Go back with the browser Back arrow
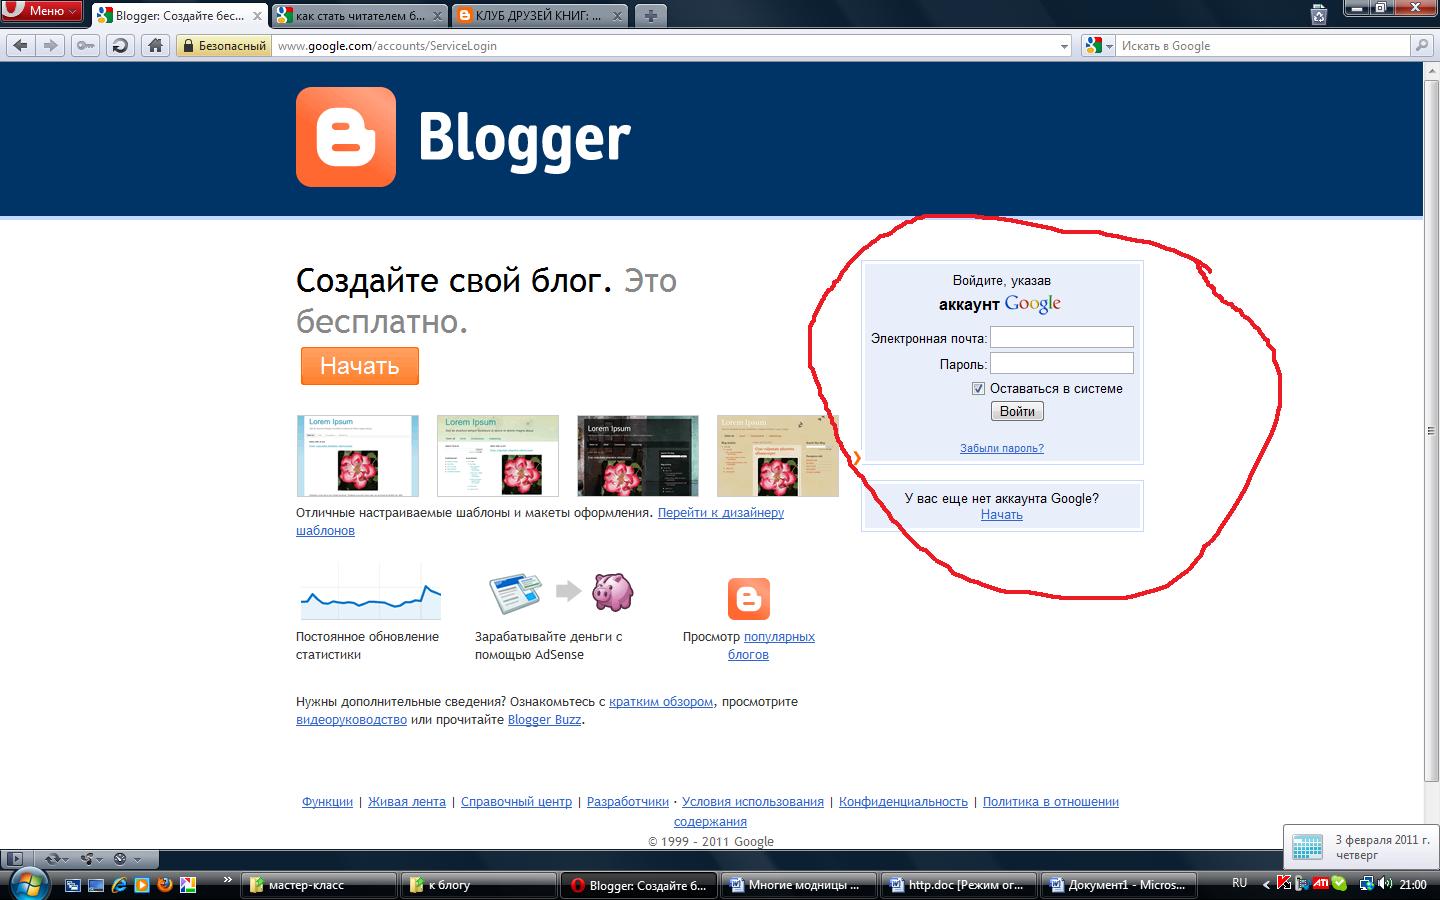 click(20, 45)
